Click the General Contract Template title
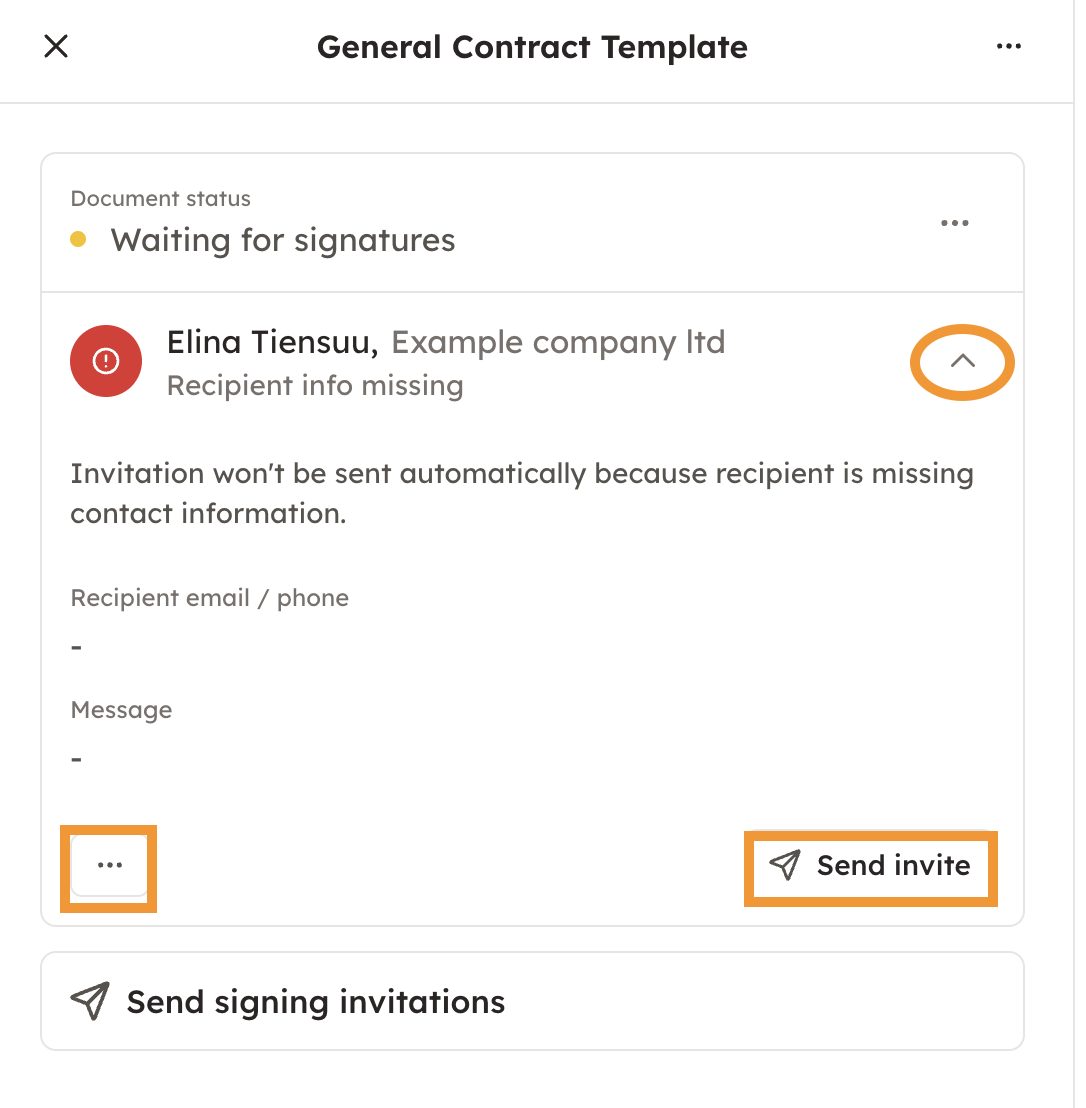This screenshot has width=1086, height=1108. [x=532, y=47]
